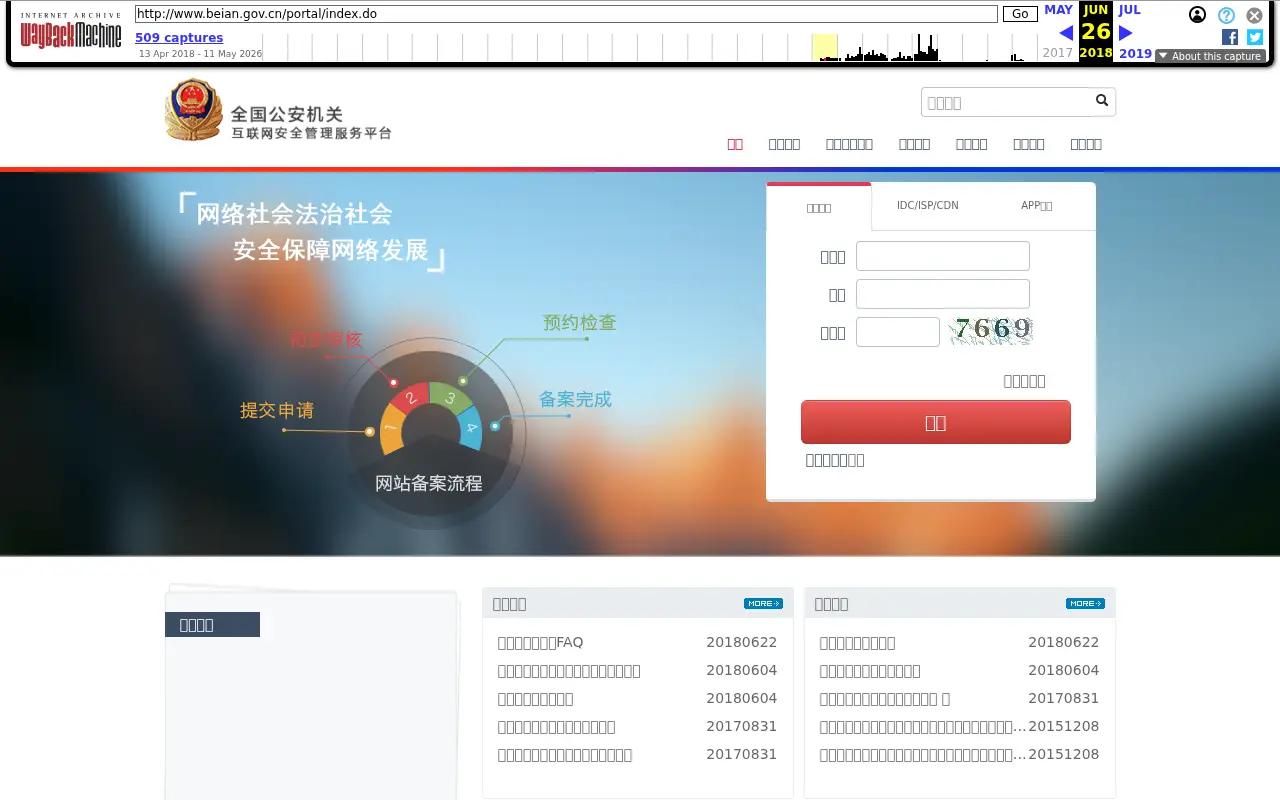
Task: Click the link just below the red login button
Action: click(835, 460)
